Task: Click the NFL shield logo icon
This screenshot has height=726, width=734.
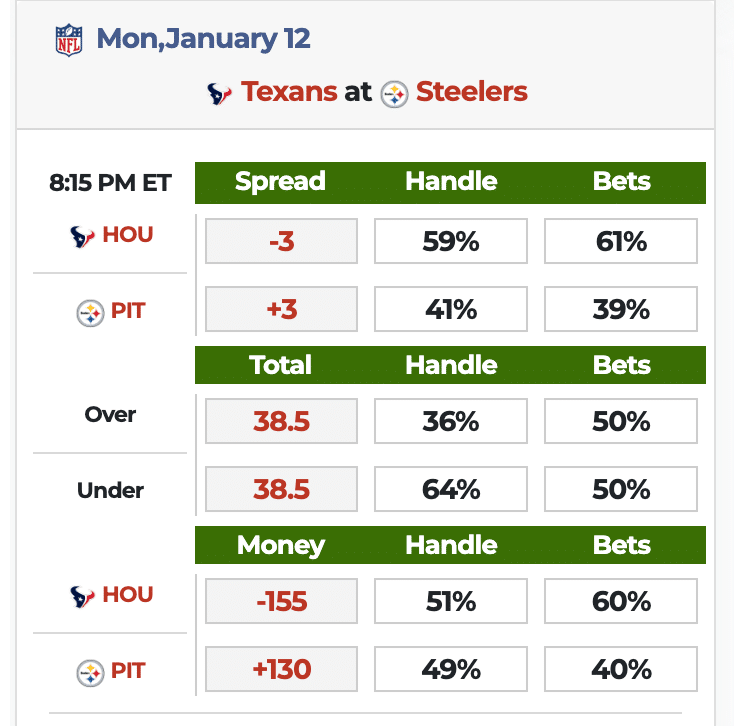Action: pos(69,40)
